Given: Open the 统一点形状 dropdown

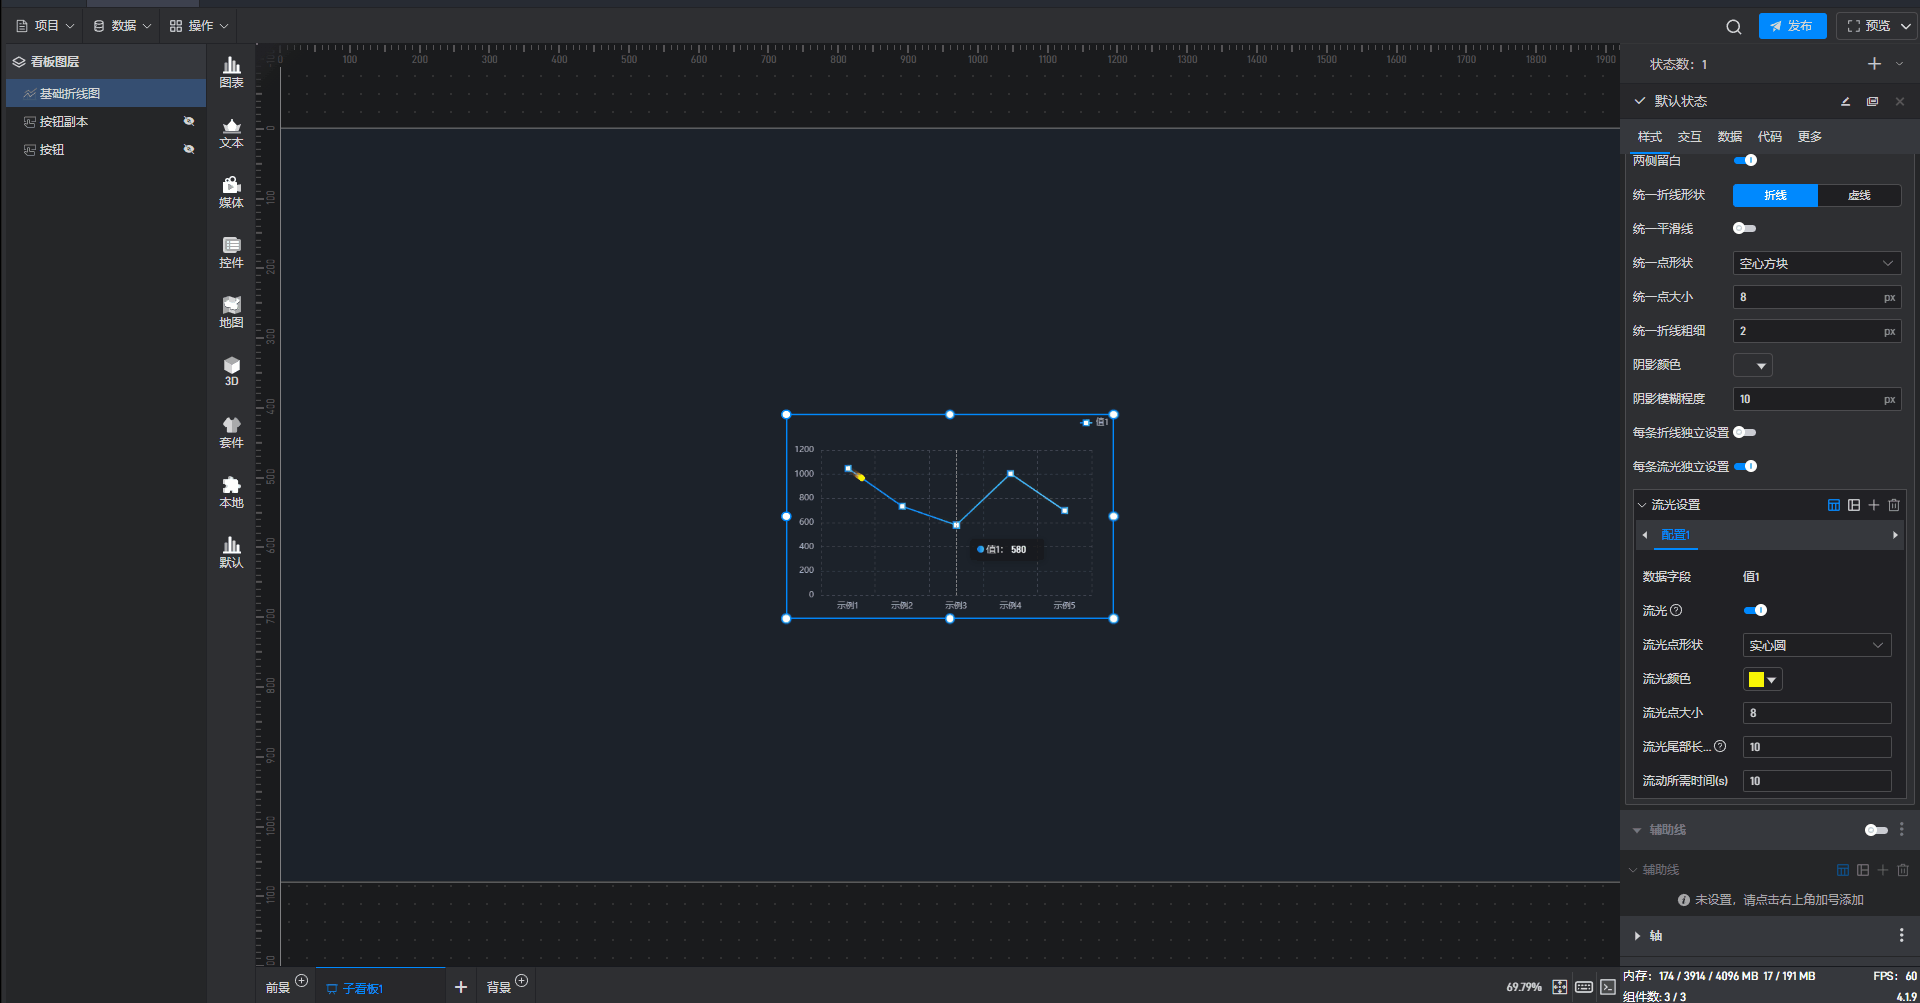Looking at the screenshot, I should [x=1816, y=263].
